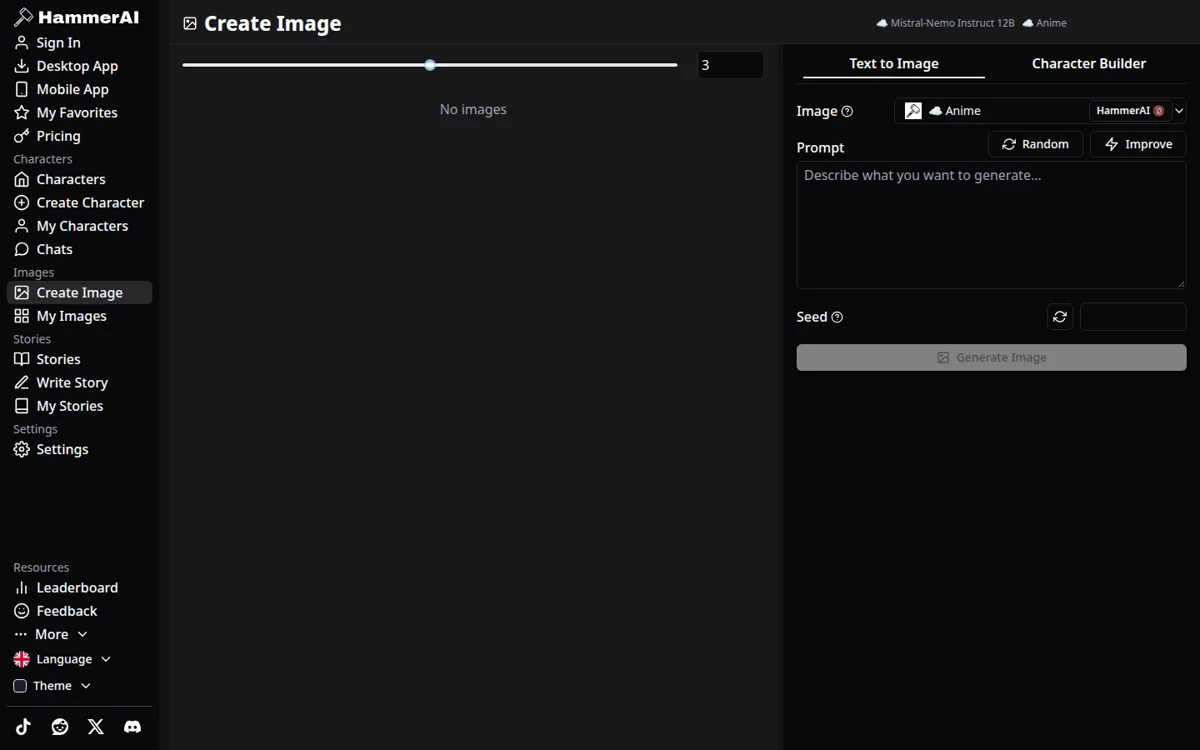Open the Anime image model dropdown
Screen dimensions: 1200x750
(1040, 111)
